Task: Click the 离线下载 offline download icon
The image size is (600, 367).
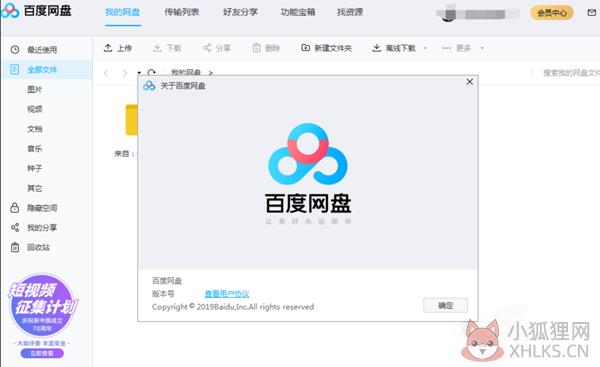Action: [x=377, y=48]
